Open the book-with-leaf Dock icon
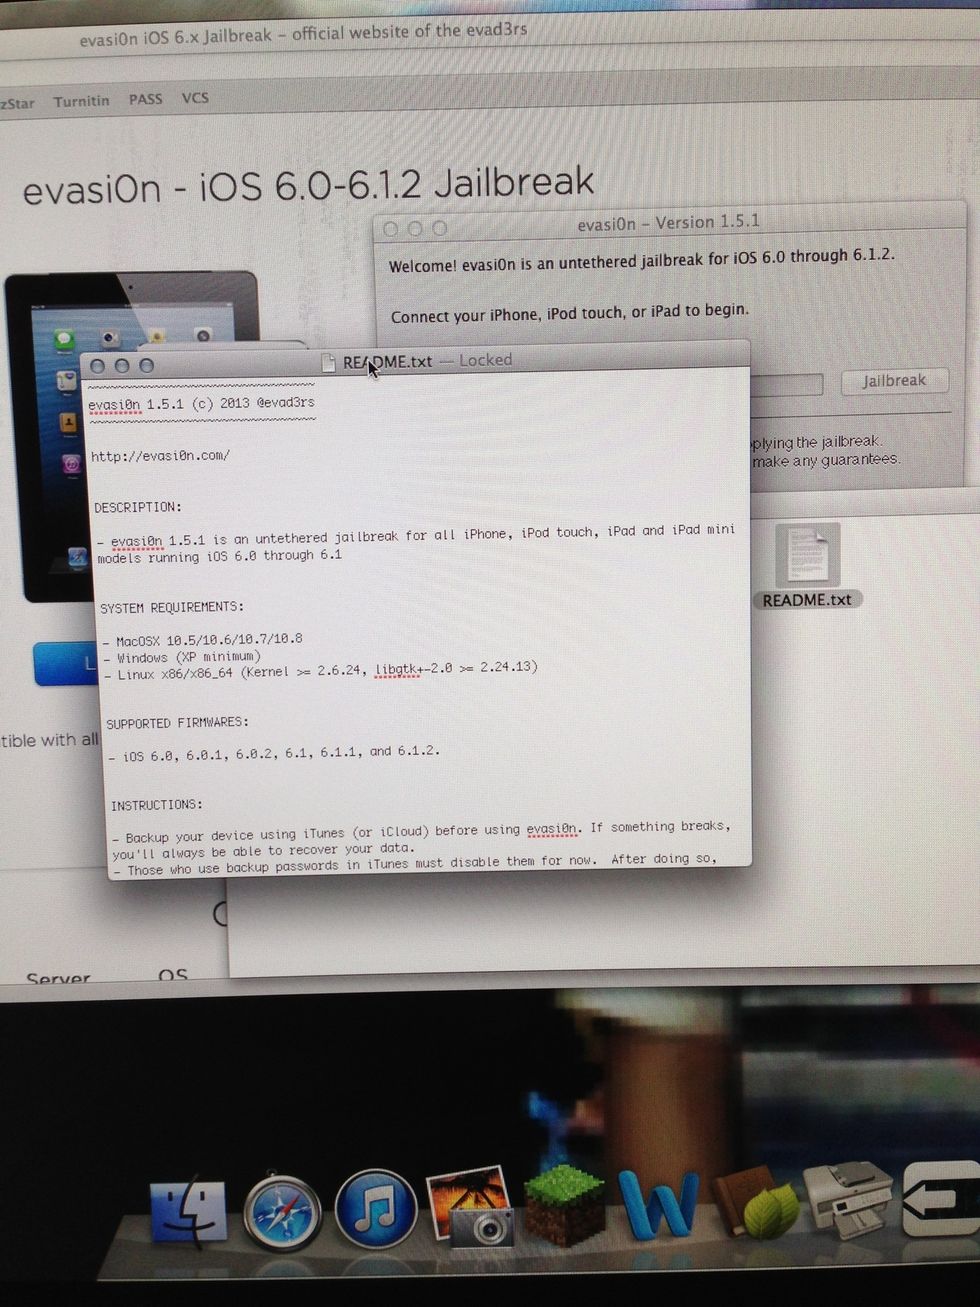This screenshot has height=1307, width=980. pos(757,1203)
